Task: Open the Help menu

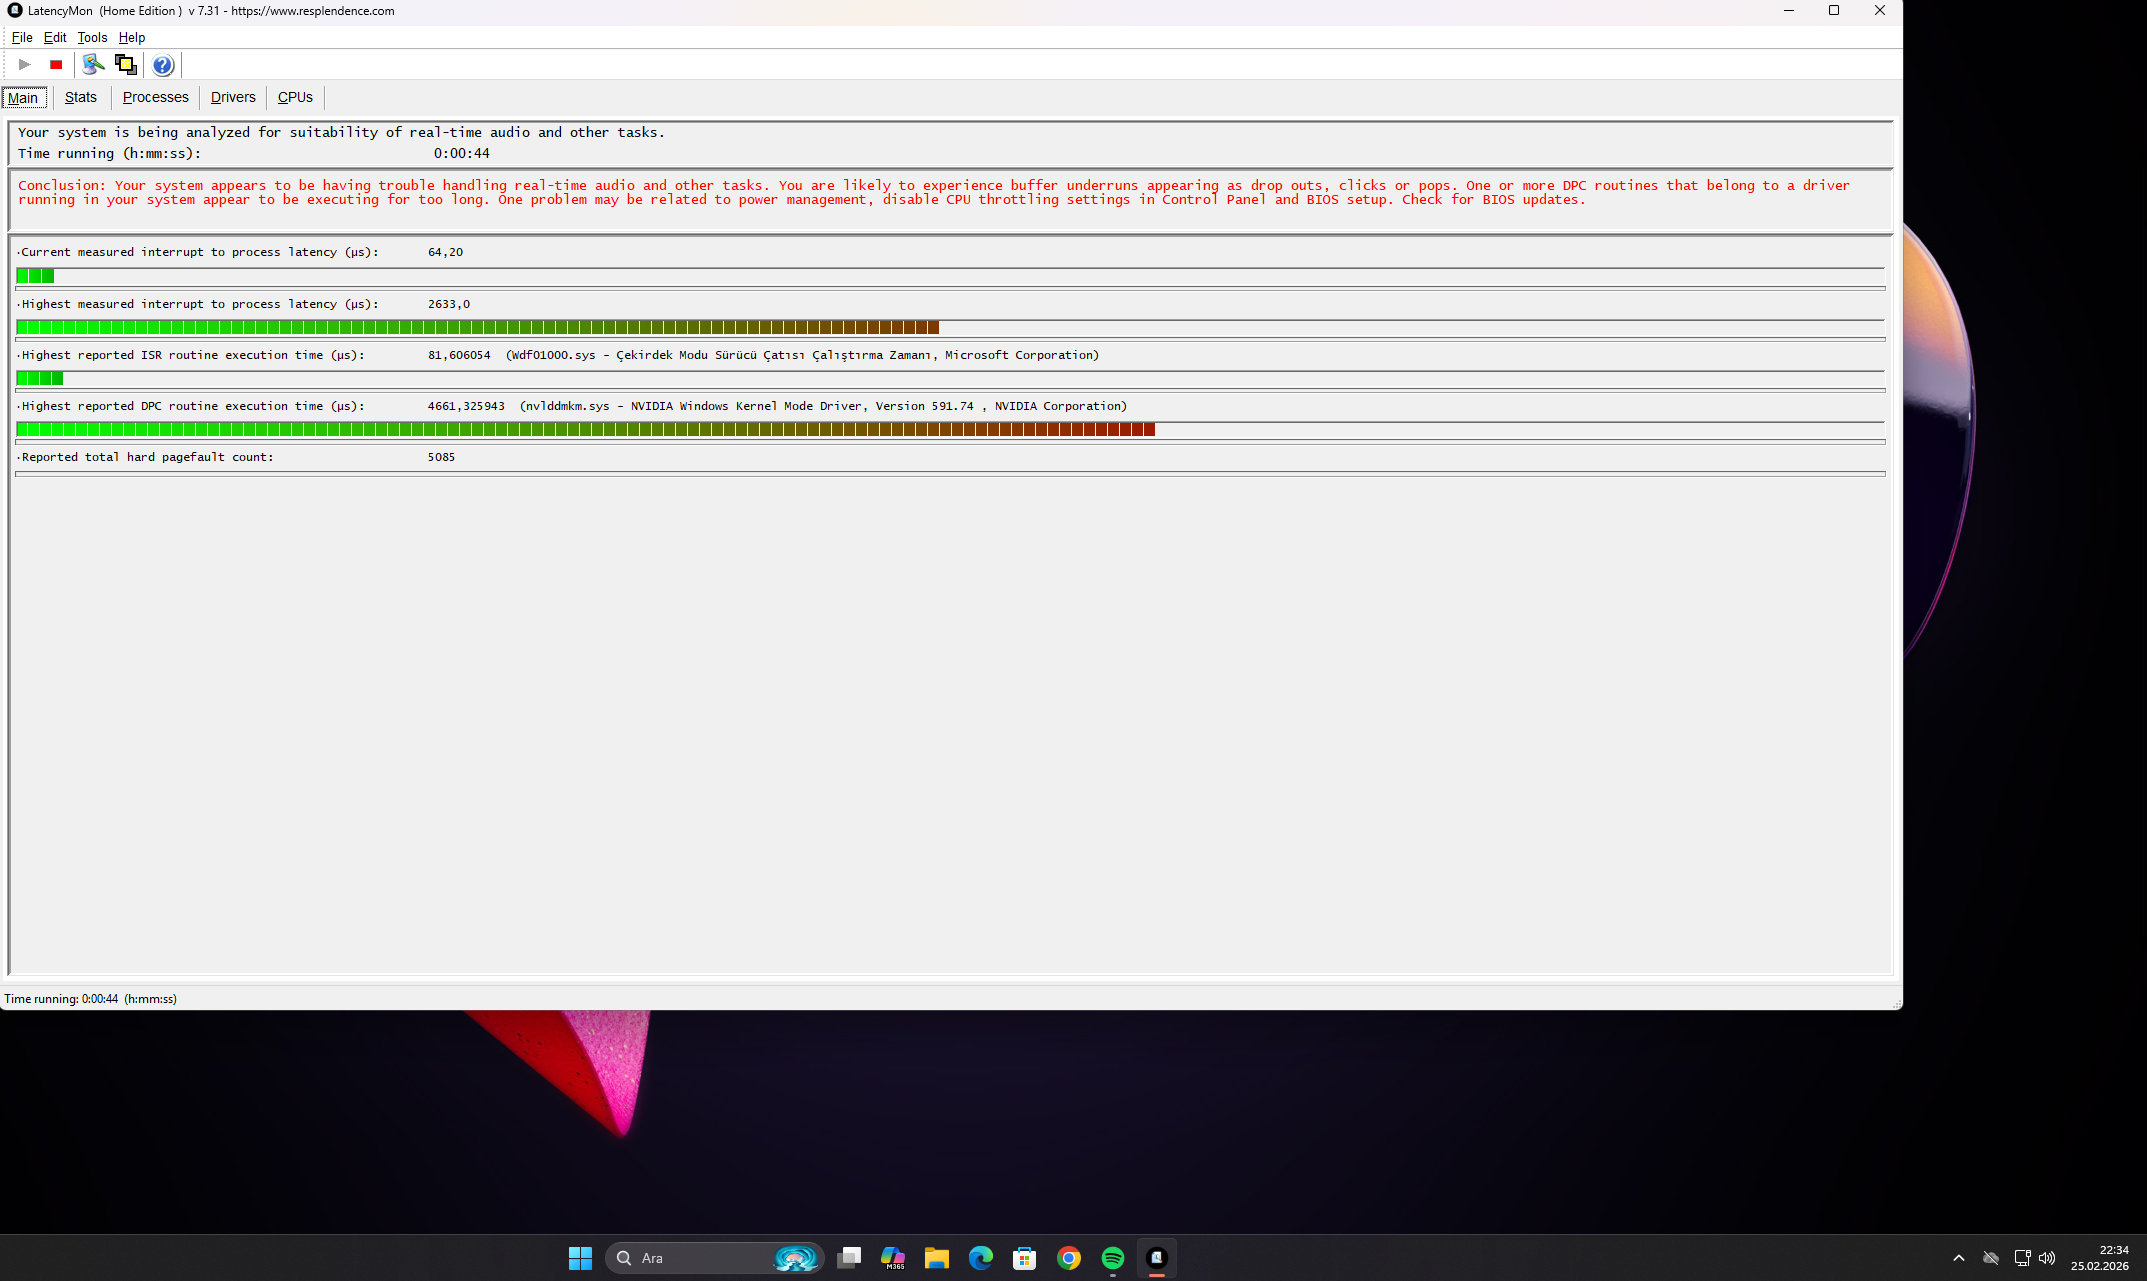Action: pyautogui.click(x=132, y=37)
